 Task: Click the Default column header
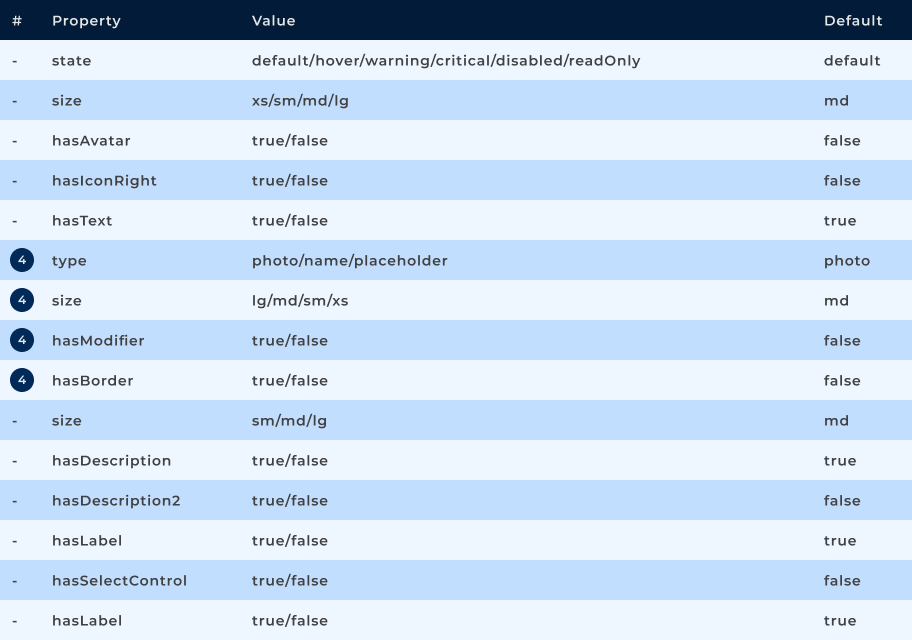pos(852,20)
